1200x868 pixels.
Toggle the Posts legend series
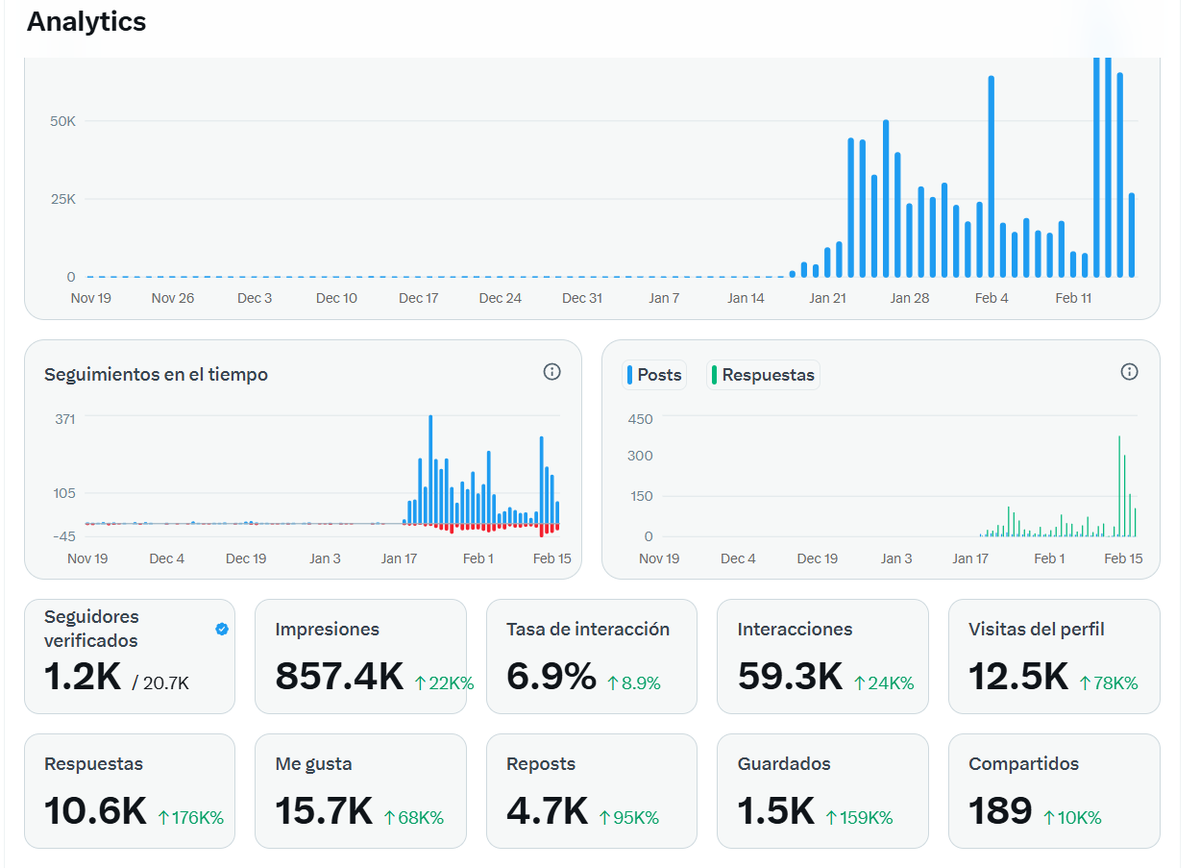pyautogui.click(x=654, y=375)
